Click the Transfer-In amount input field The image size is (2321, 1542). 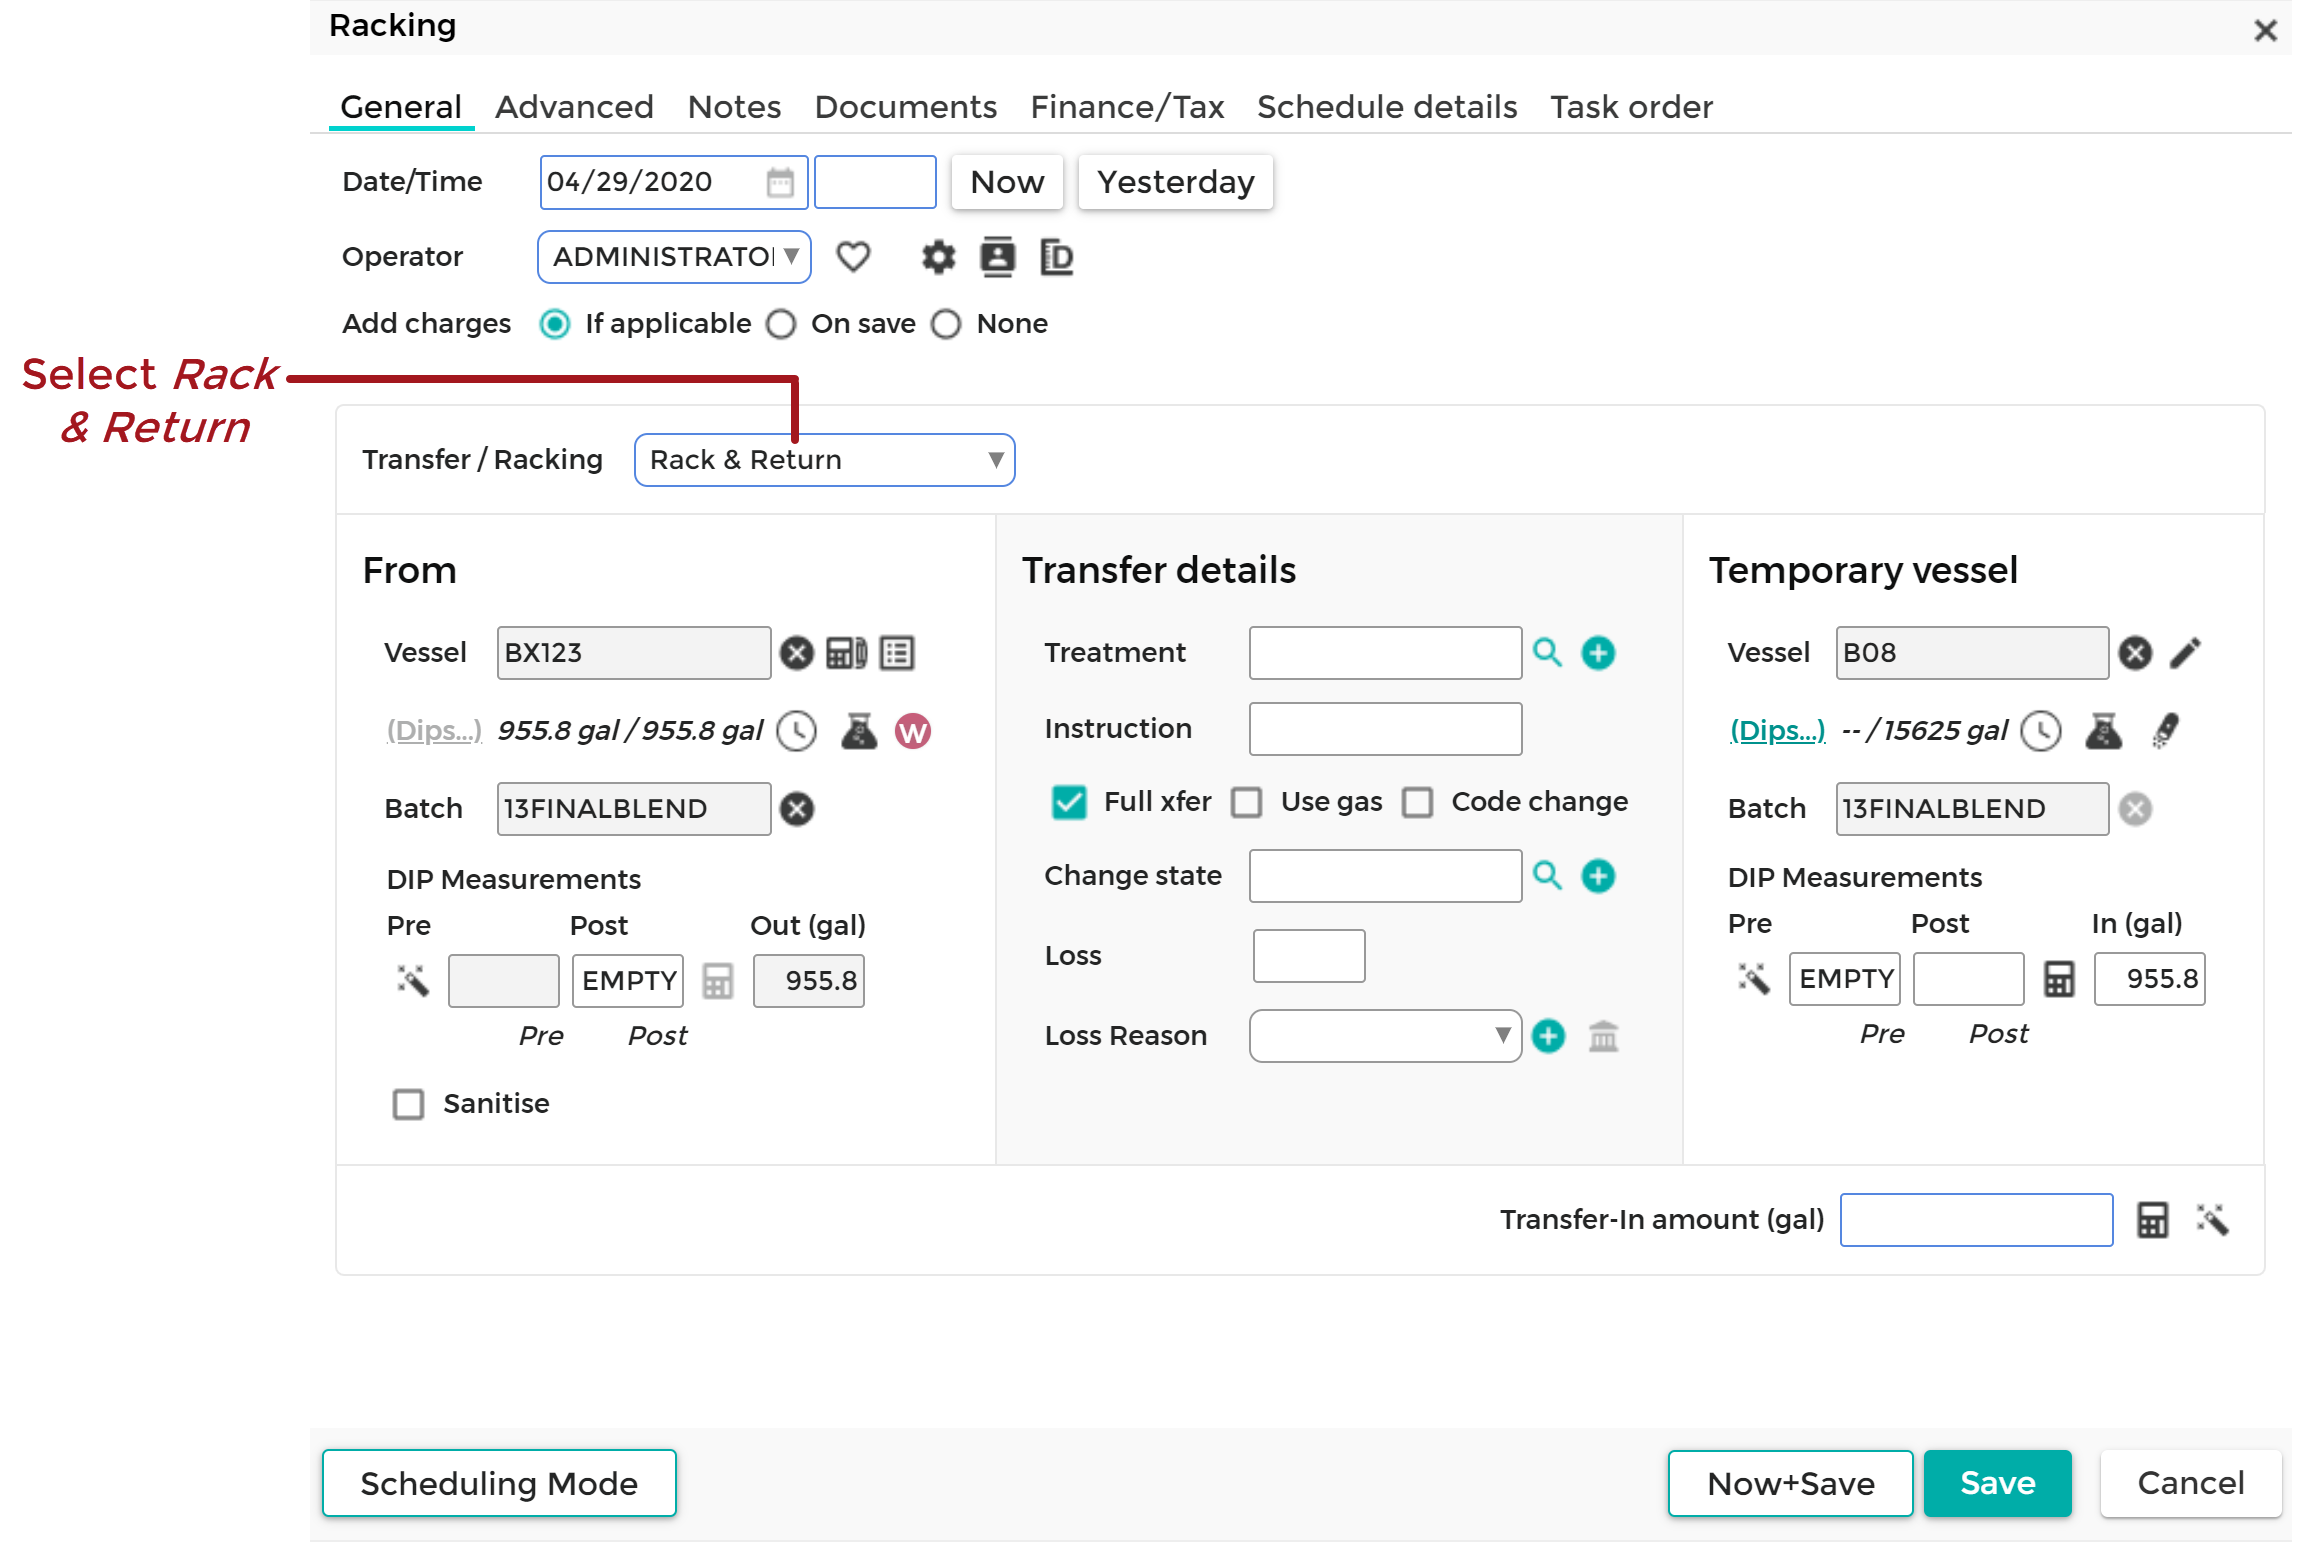[x=1976, y=1220]
